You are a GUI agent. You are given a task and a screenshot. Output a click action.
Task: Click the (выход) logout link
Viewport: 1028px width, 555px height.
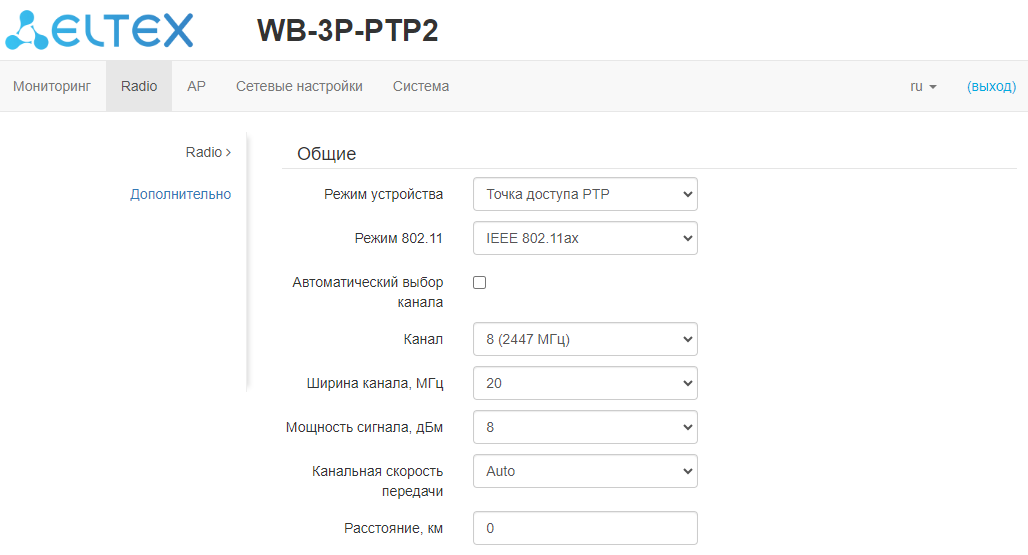click(991, 86)
